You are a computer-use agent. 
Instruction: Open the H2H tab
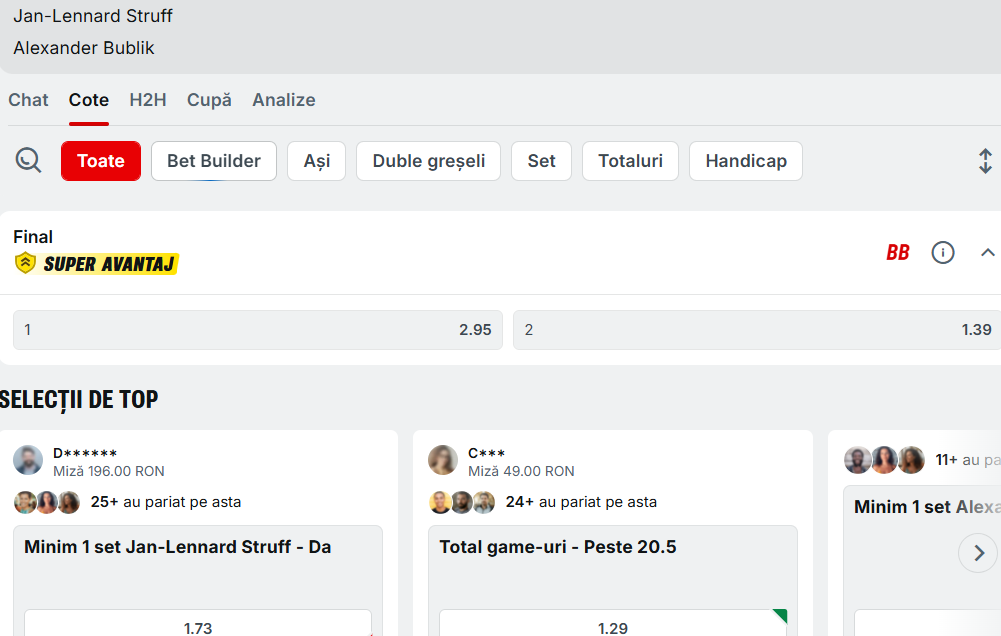pyautogui.click(x=147, y=100)
